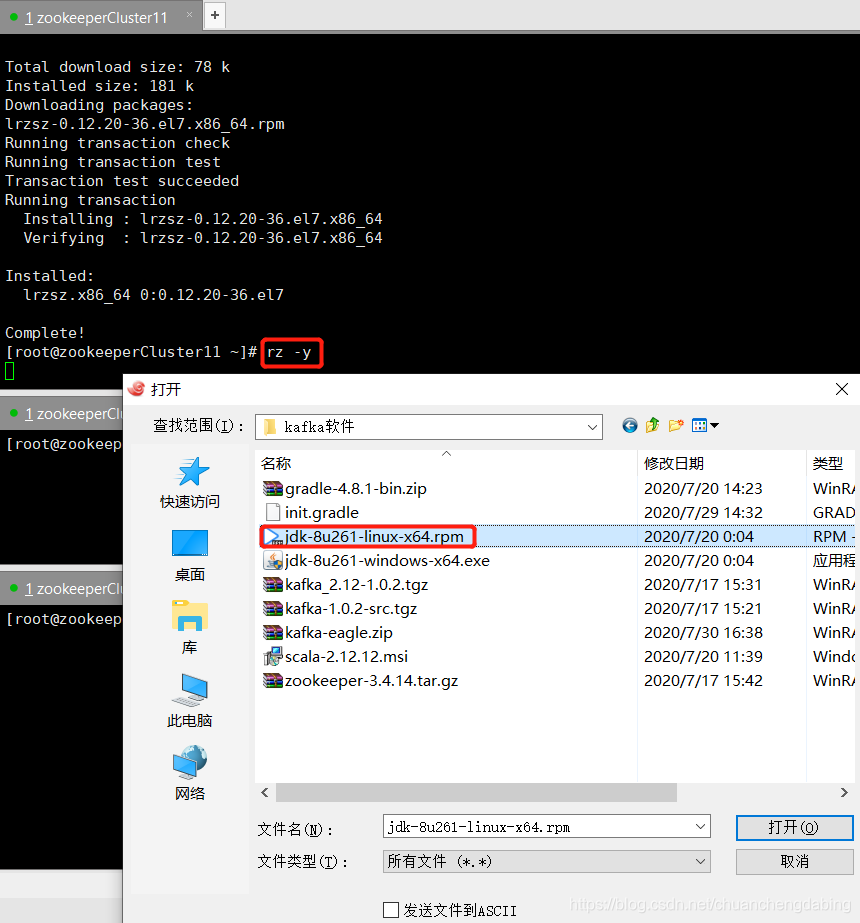This screenshot has width=860, height=923.
Task: Sort files by Name (名称) column
Action: pyautogui.click(x=447, y=463)
